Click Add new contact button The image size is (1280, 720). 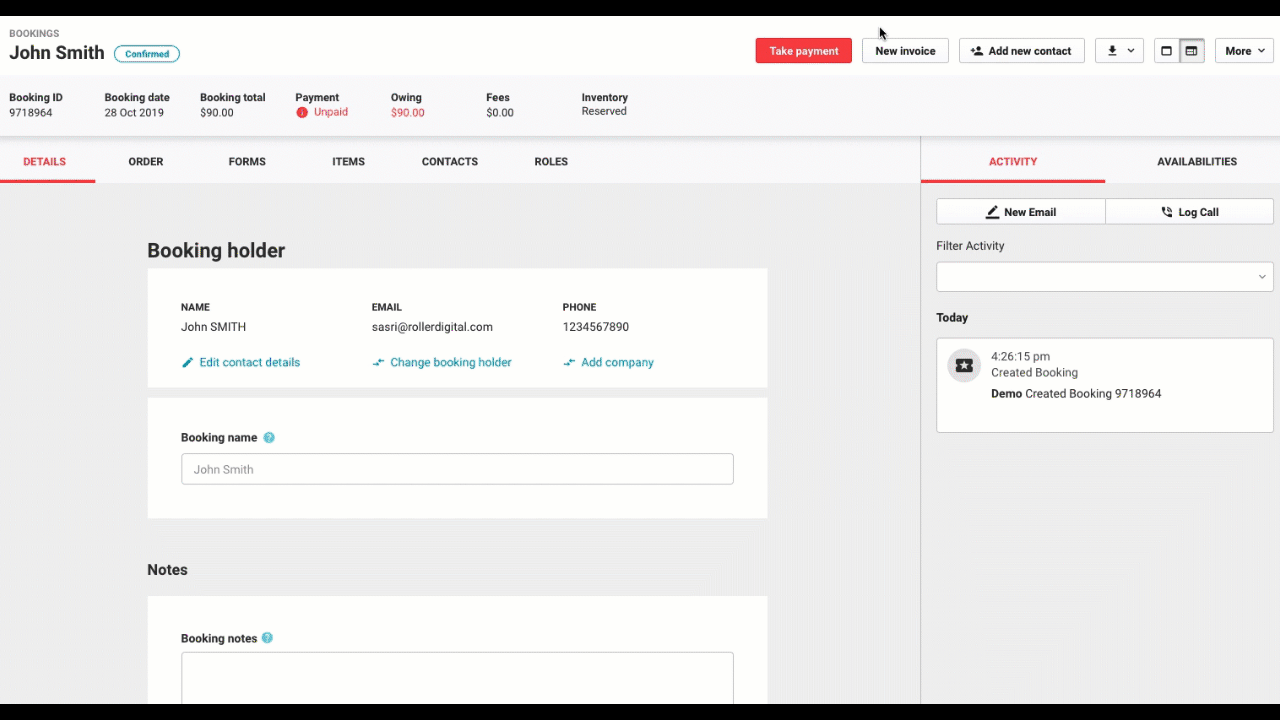tap(1021, 51)
